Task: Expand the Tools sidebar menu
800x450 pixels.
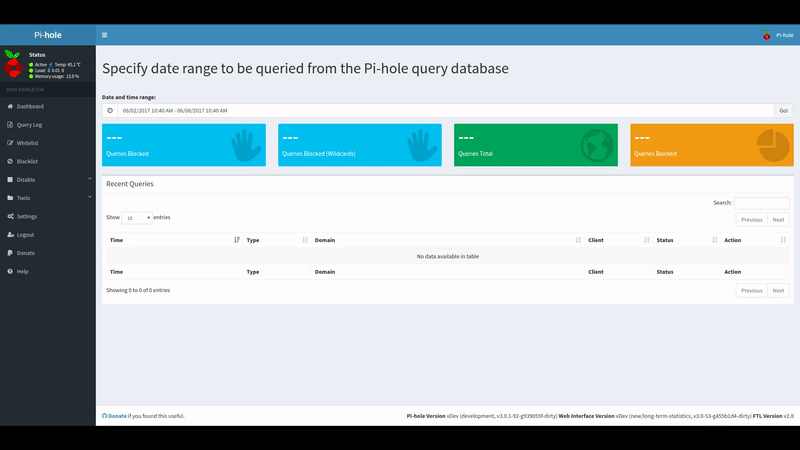Action: [47, 198]
